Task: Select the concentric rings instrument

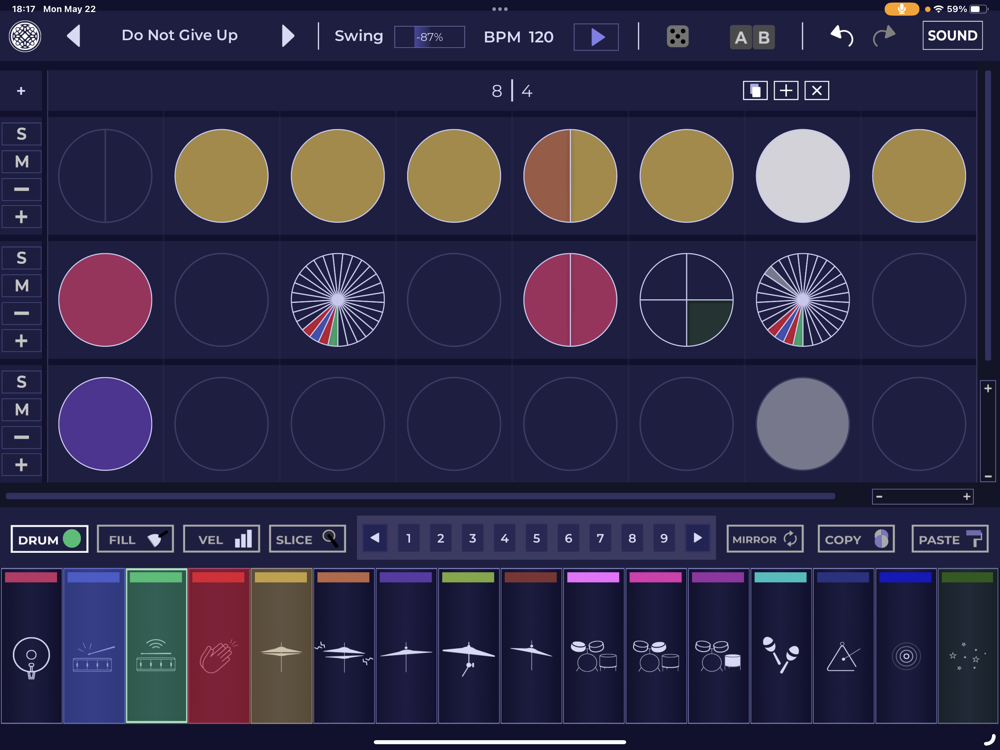Action: (x=906, y=646)
